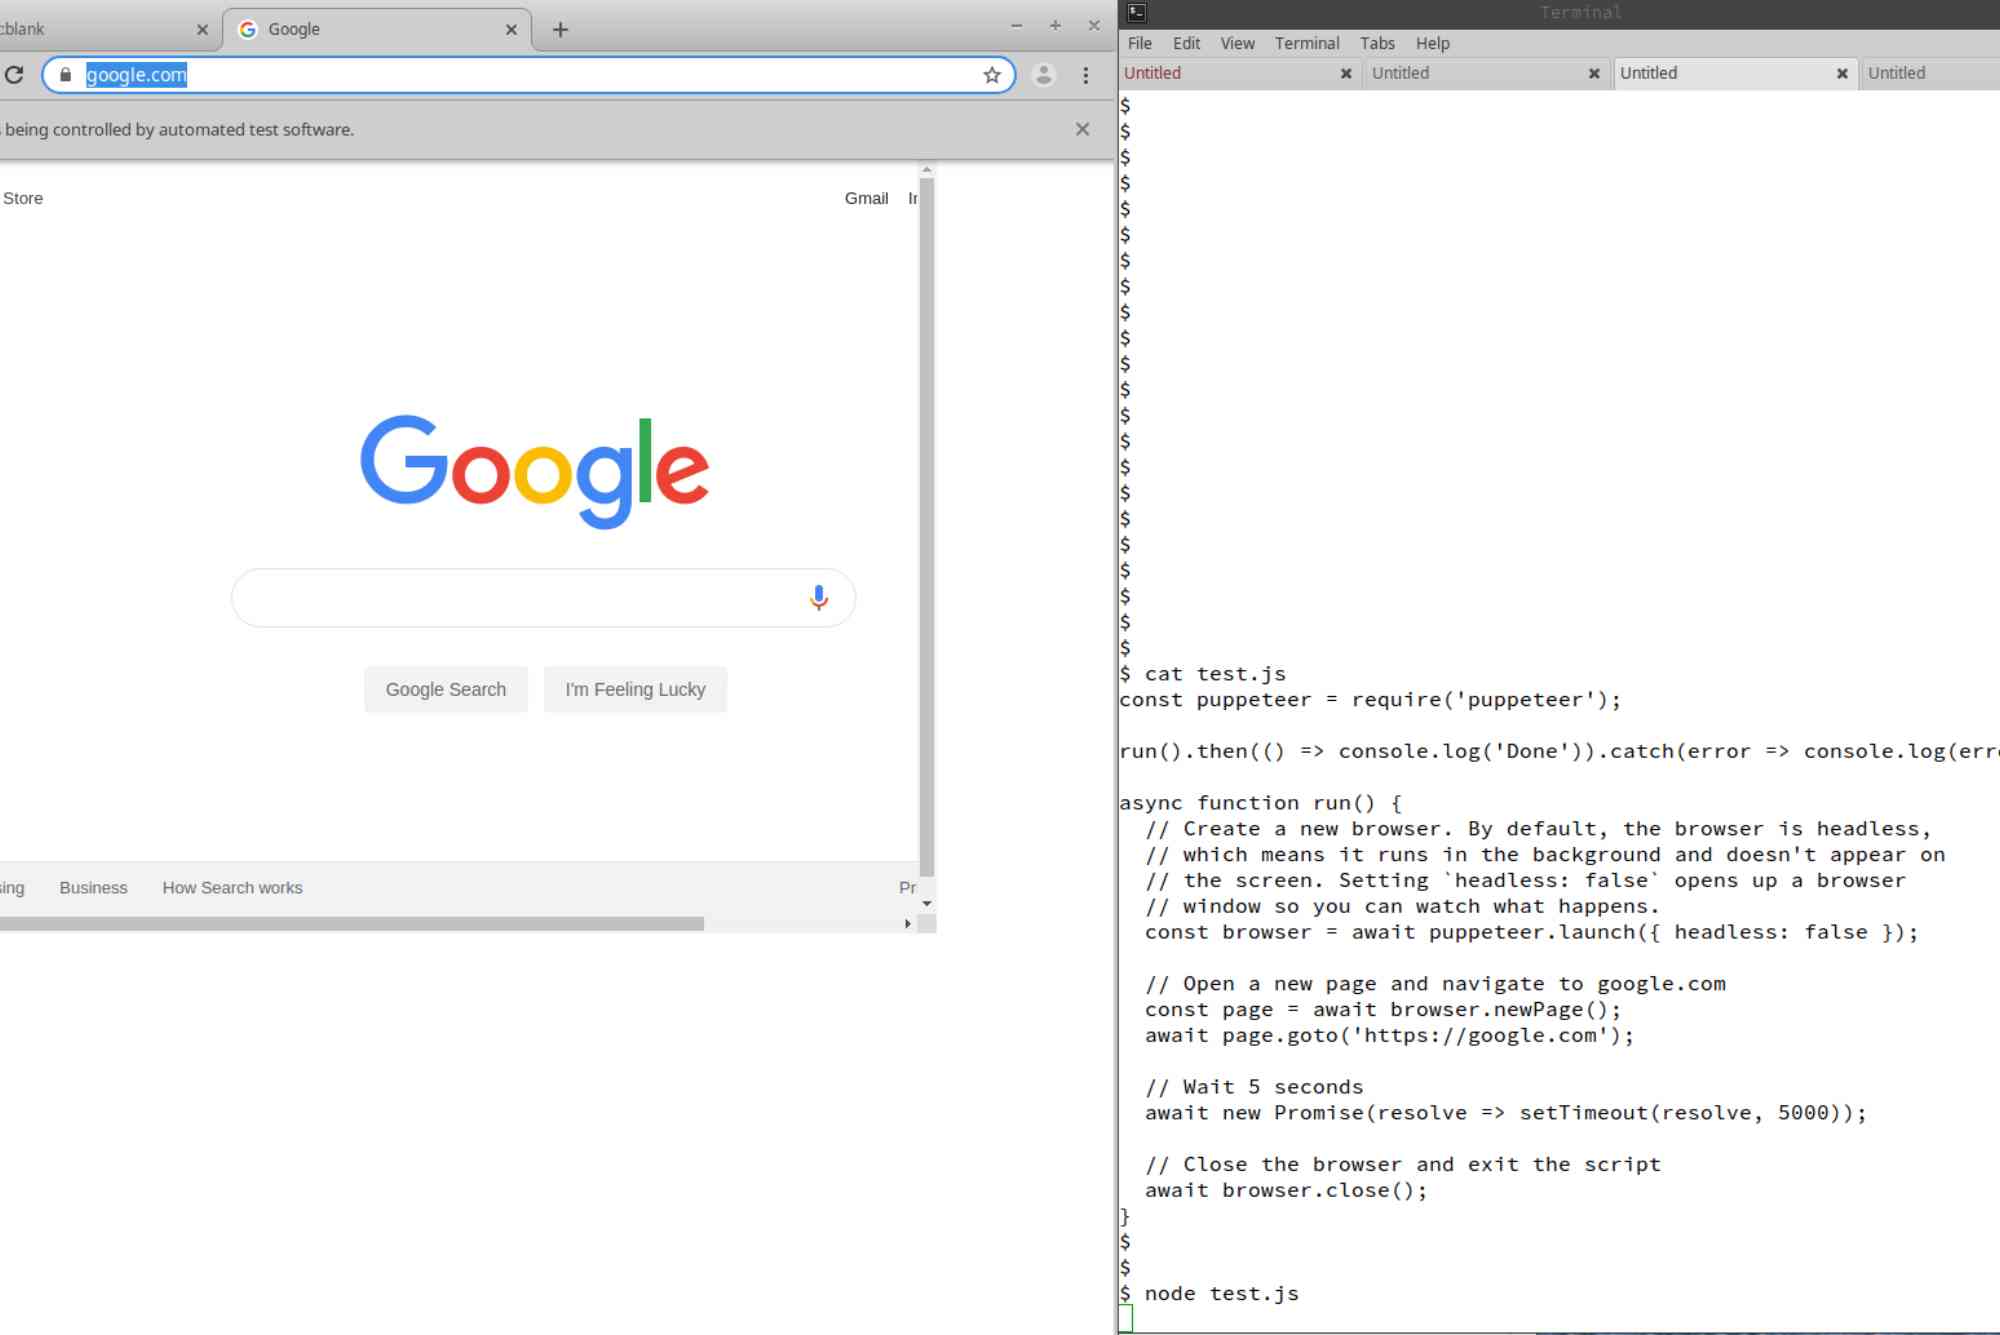This screenshot has width=2000, height=1335.
Task: Close the Google tab in Chrome
Action: 511,30
